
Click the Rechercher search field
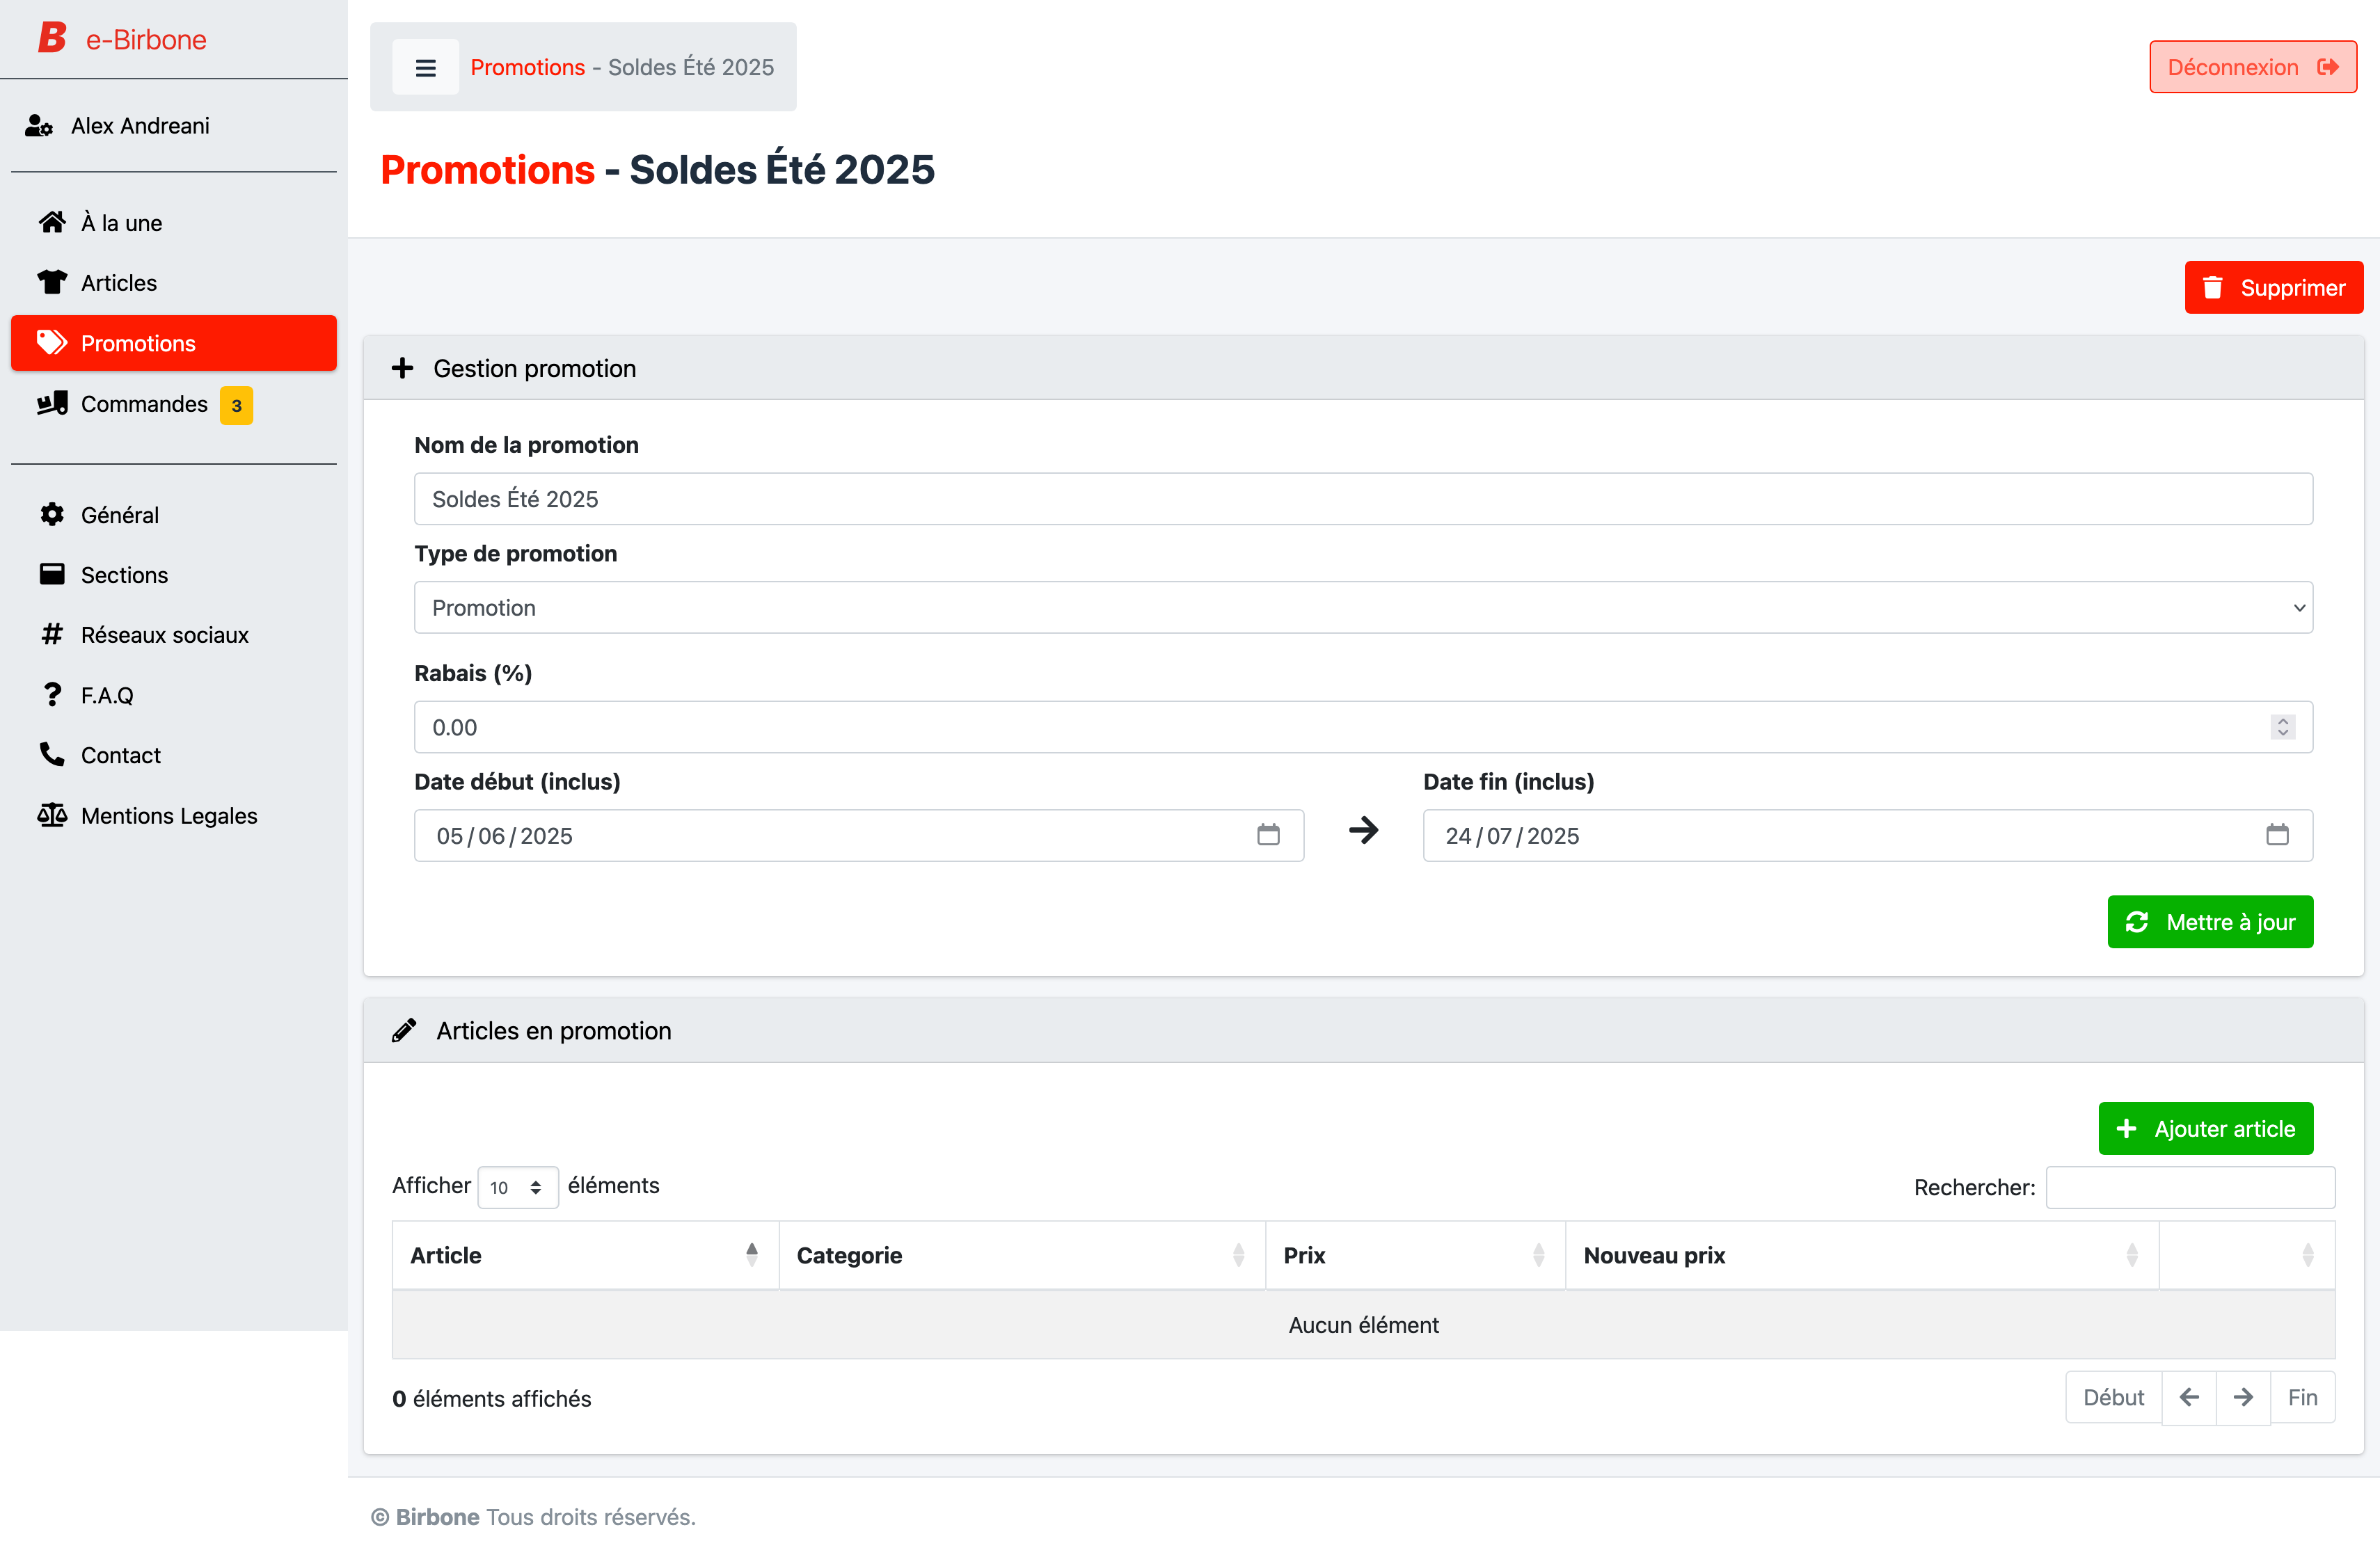click(2190, 1187)
